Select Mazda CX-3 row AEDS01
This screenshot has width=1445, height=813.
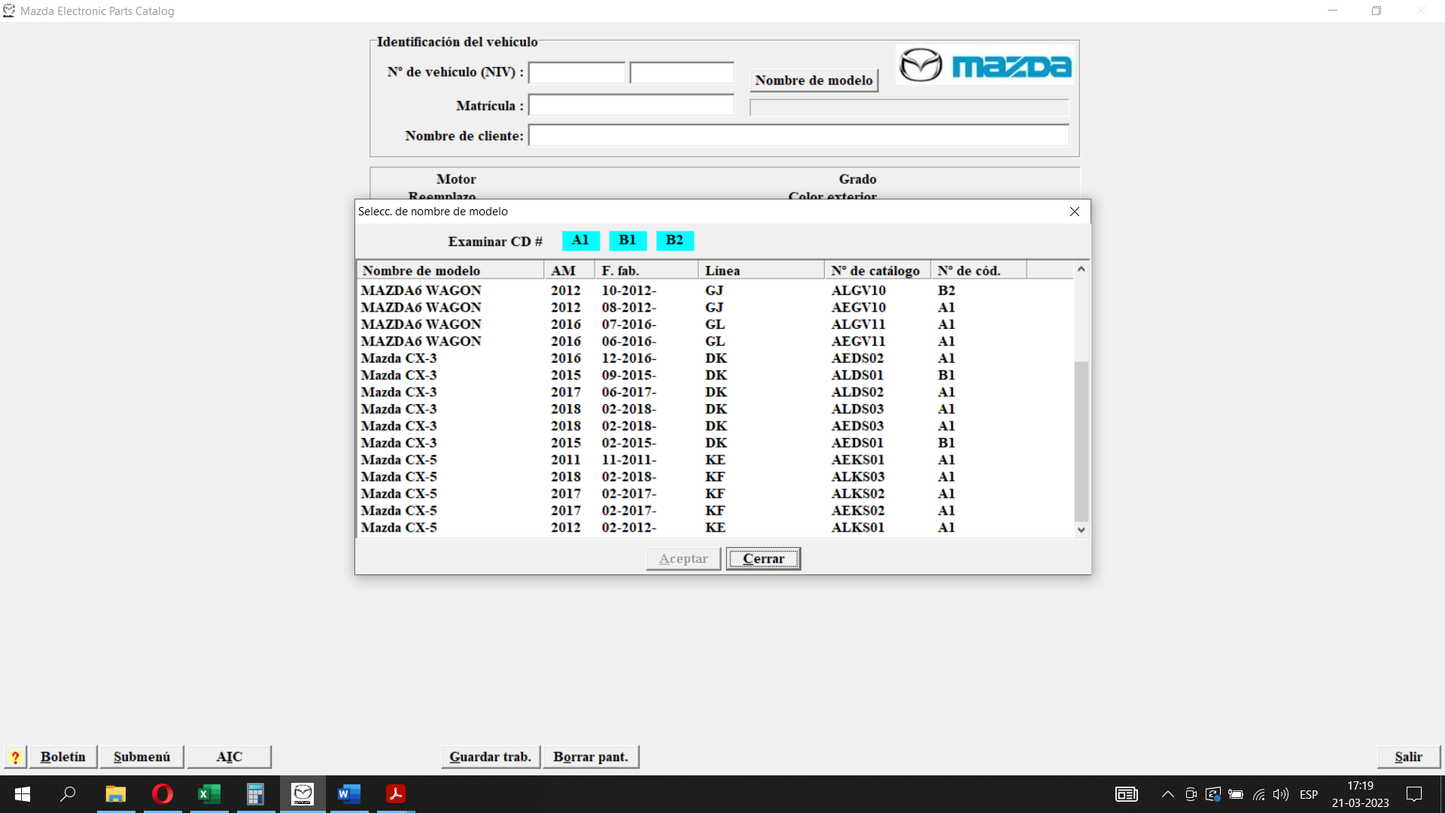pos(715,443)
